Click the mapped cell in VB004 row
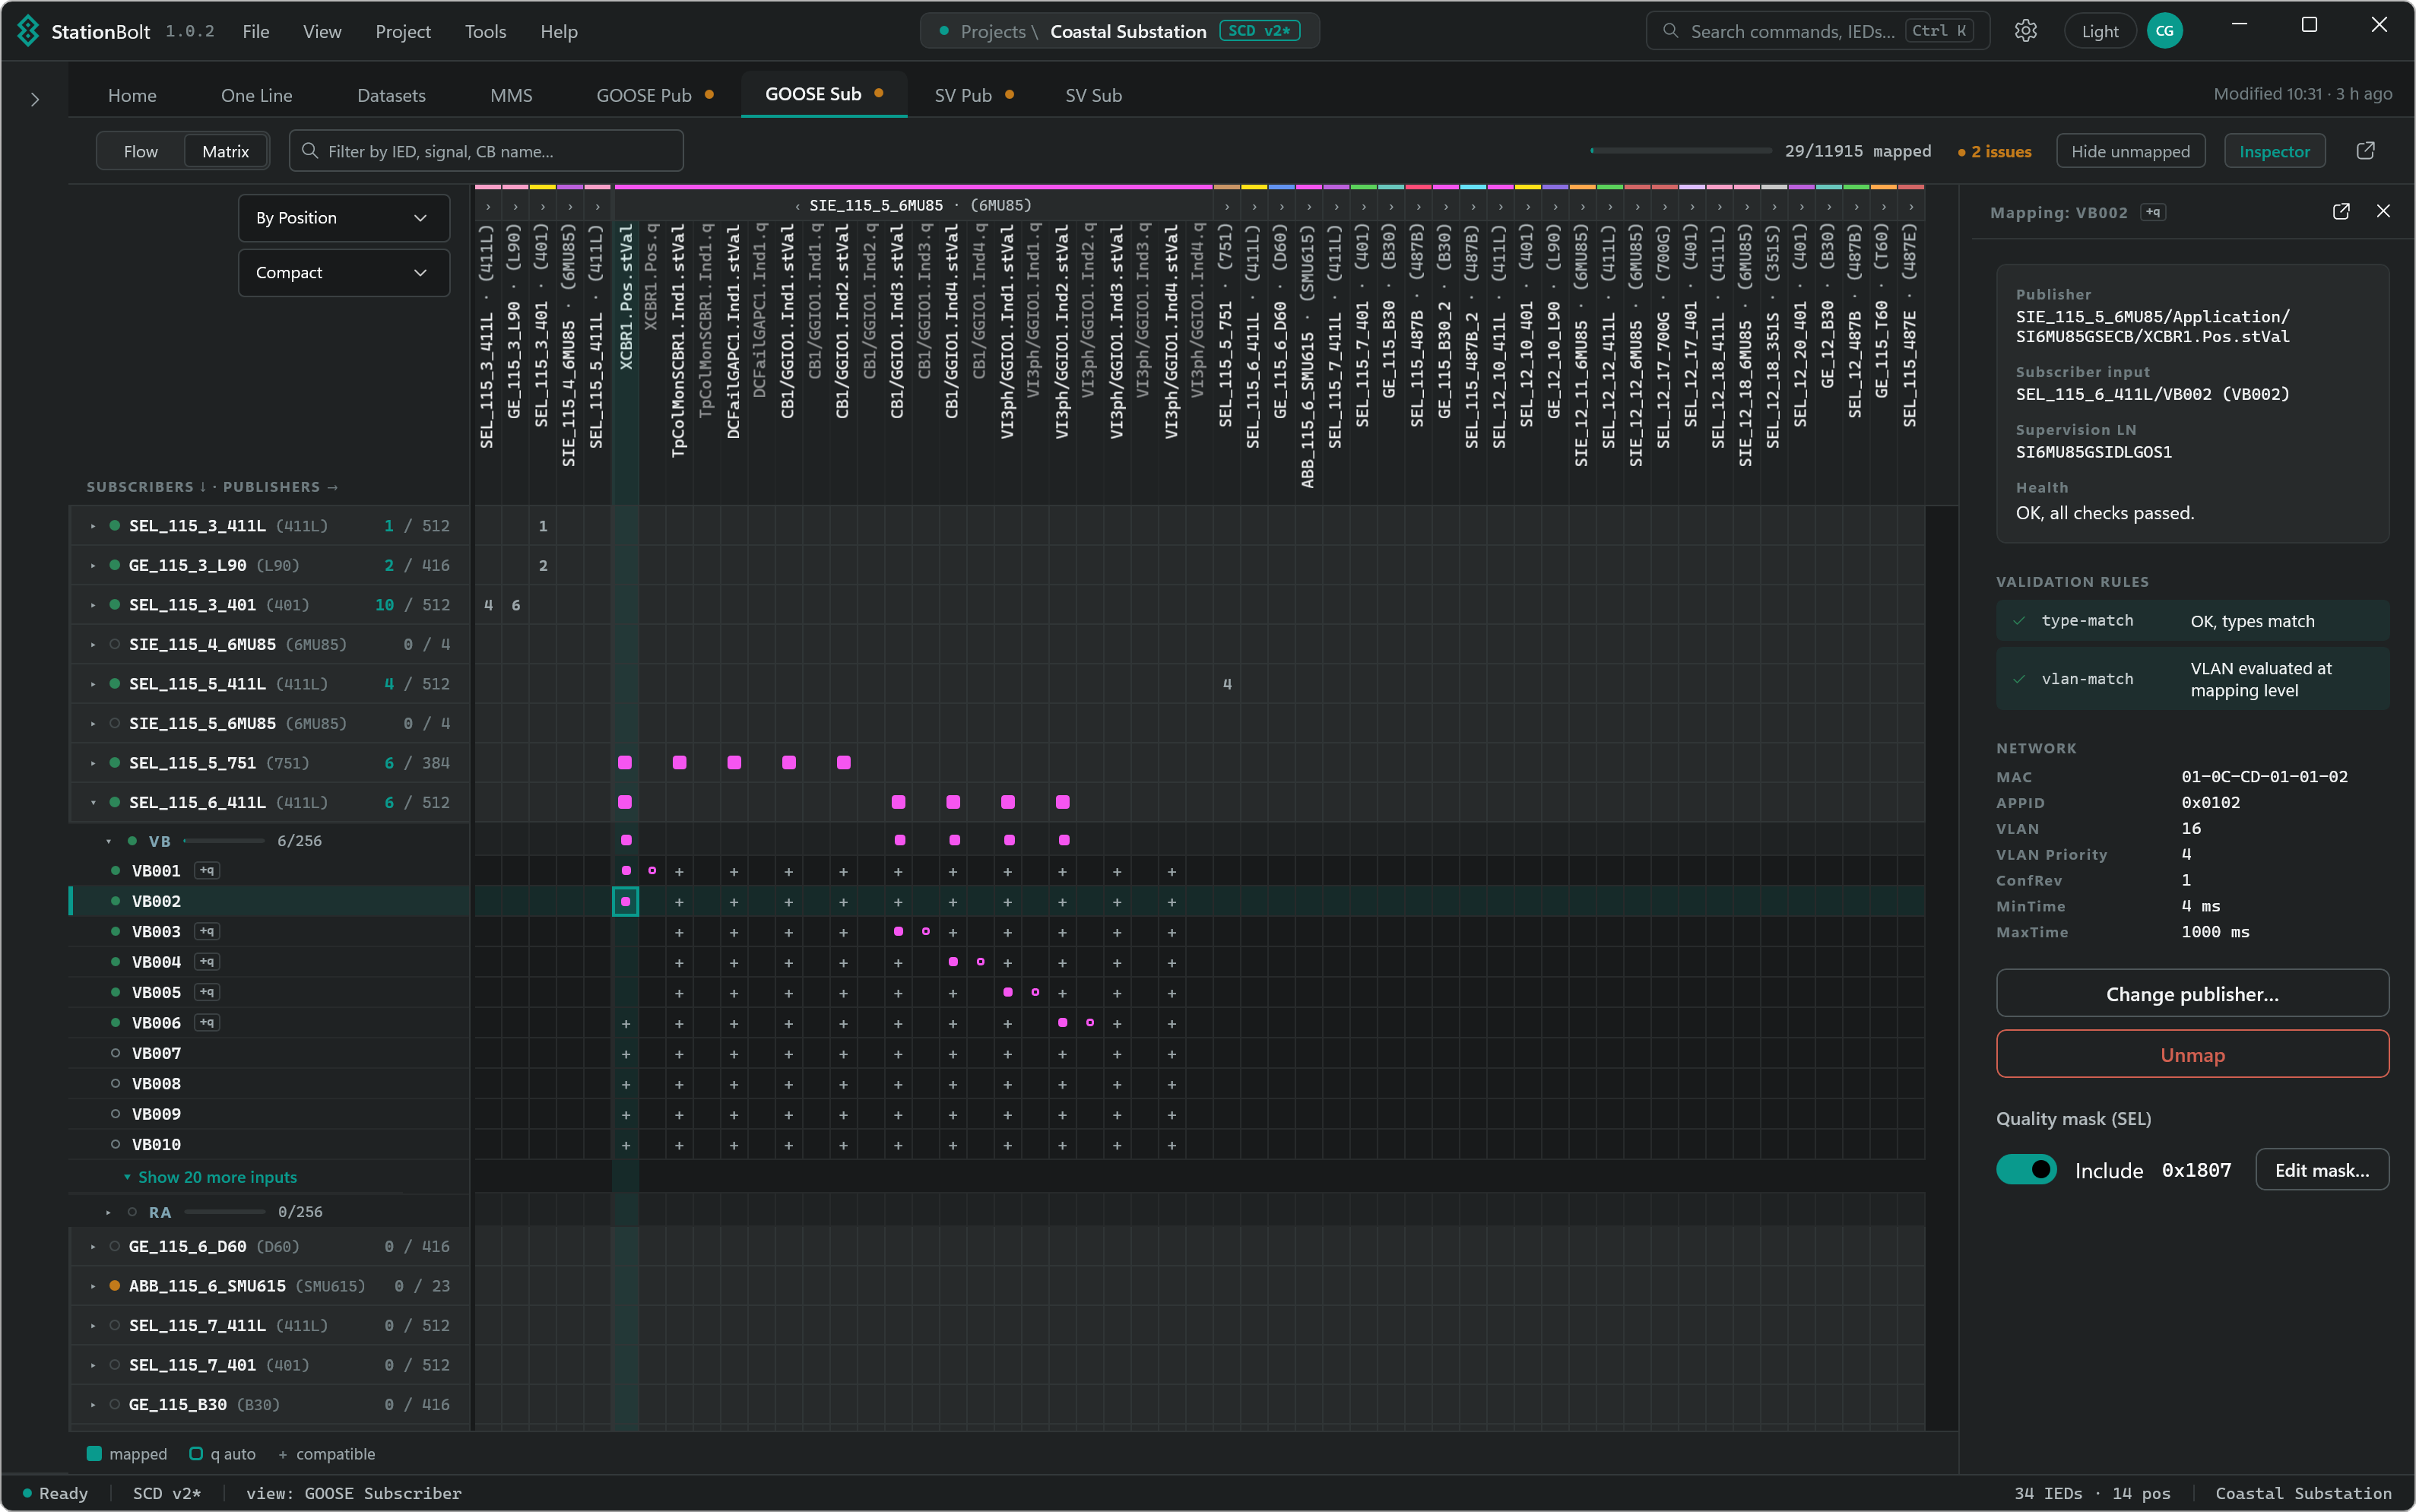Viewport: 2416px width, 1512px height. [954, 962]
